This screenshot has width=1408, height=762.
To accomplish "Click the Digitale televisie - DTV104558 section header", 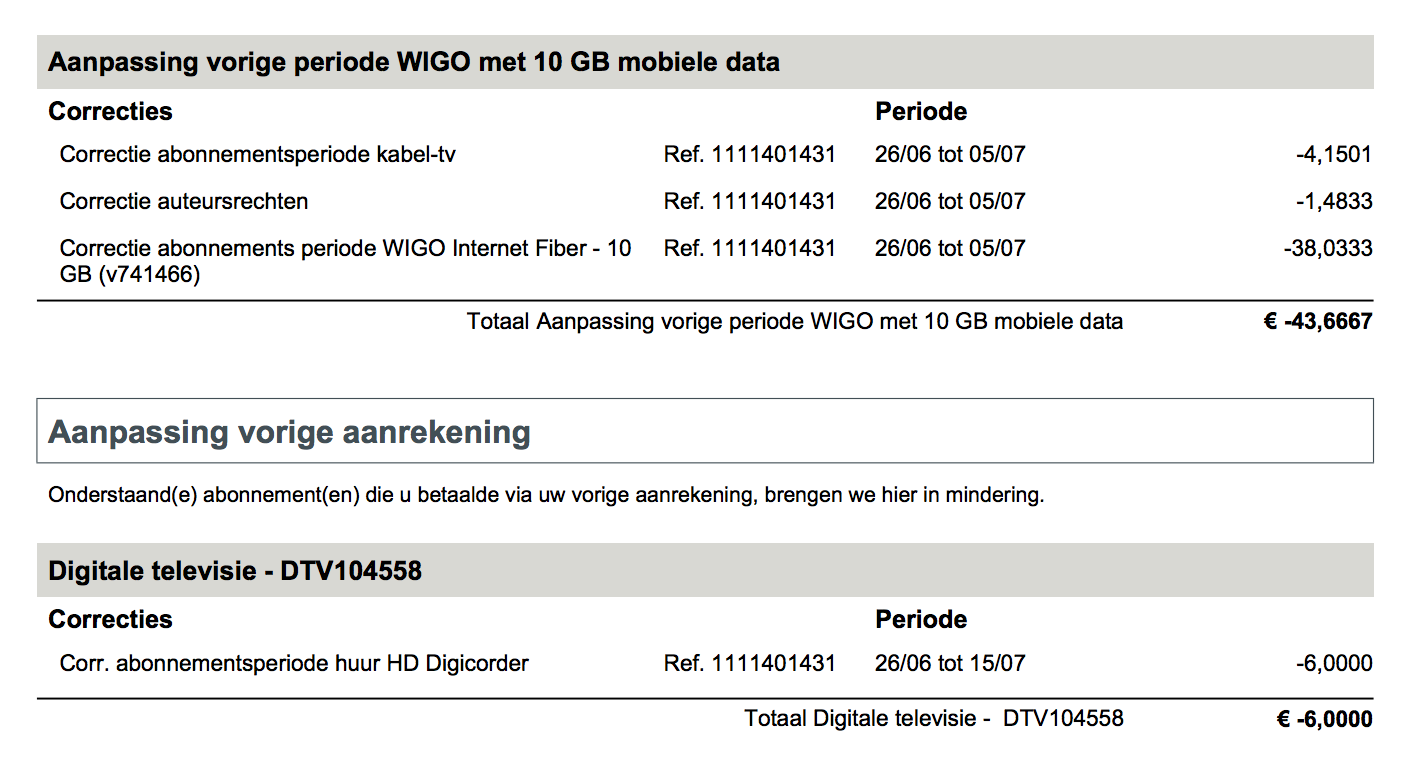I will coord(235,571).
